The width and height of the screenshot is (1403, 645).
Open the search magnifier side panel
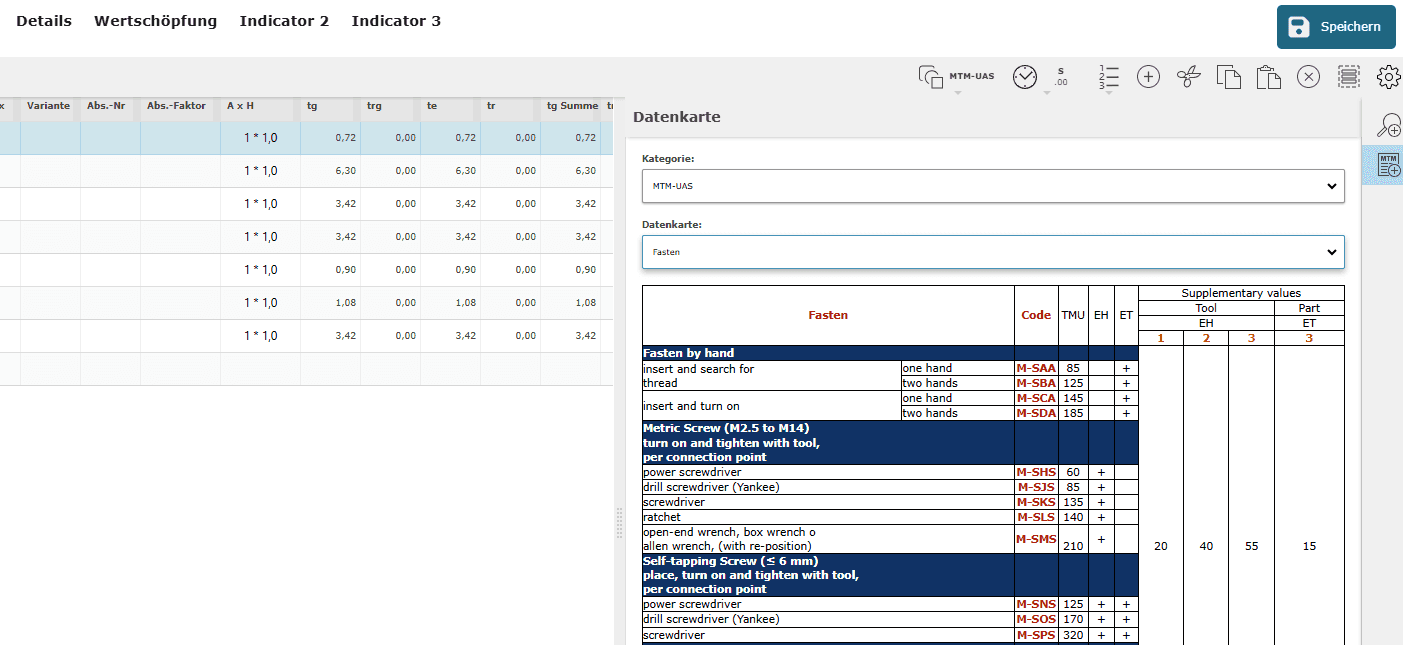tap(1388, 125)
